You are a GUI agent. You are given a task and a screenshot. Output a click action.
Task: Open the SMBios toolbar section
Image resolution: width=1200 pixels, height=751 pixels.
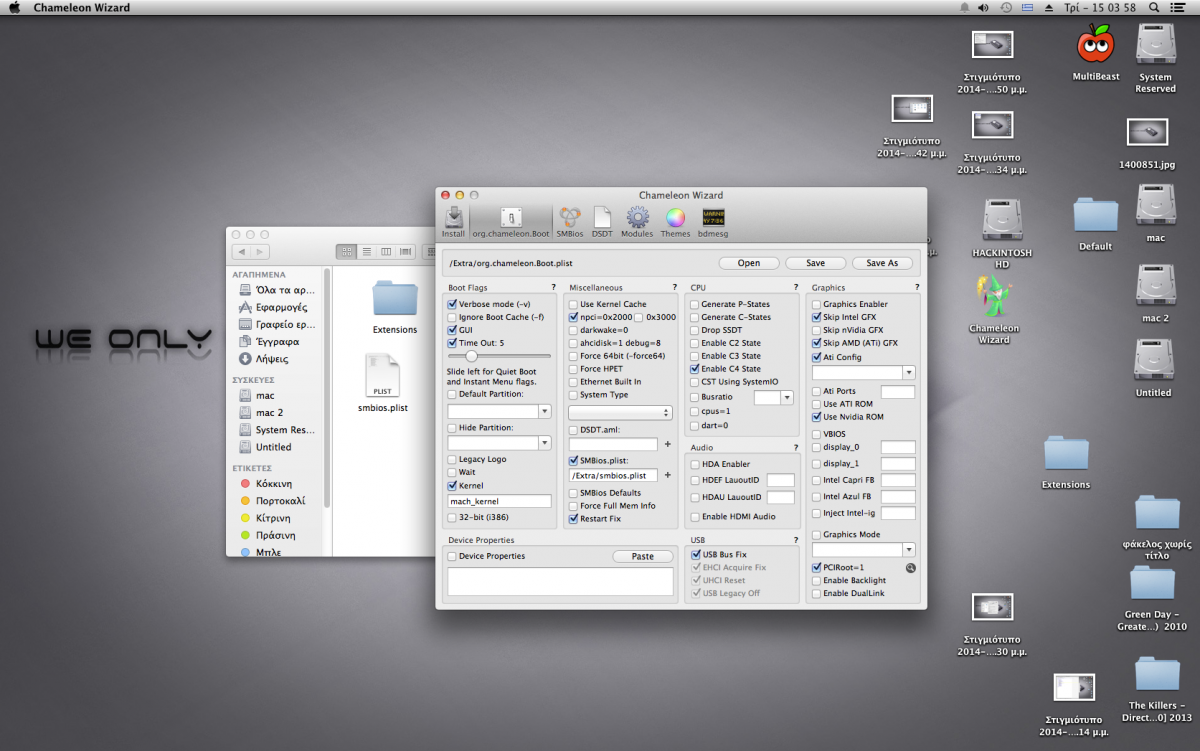tap(570, 222)
